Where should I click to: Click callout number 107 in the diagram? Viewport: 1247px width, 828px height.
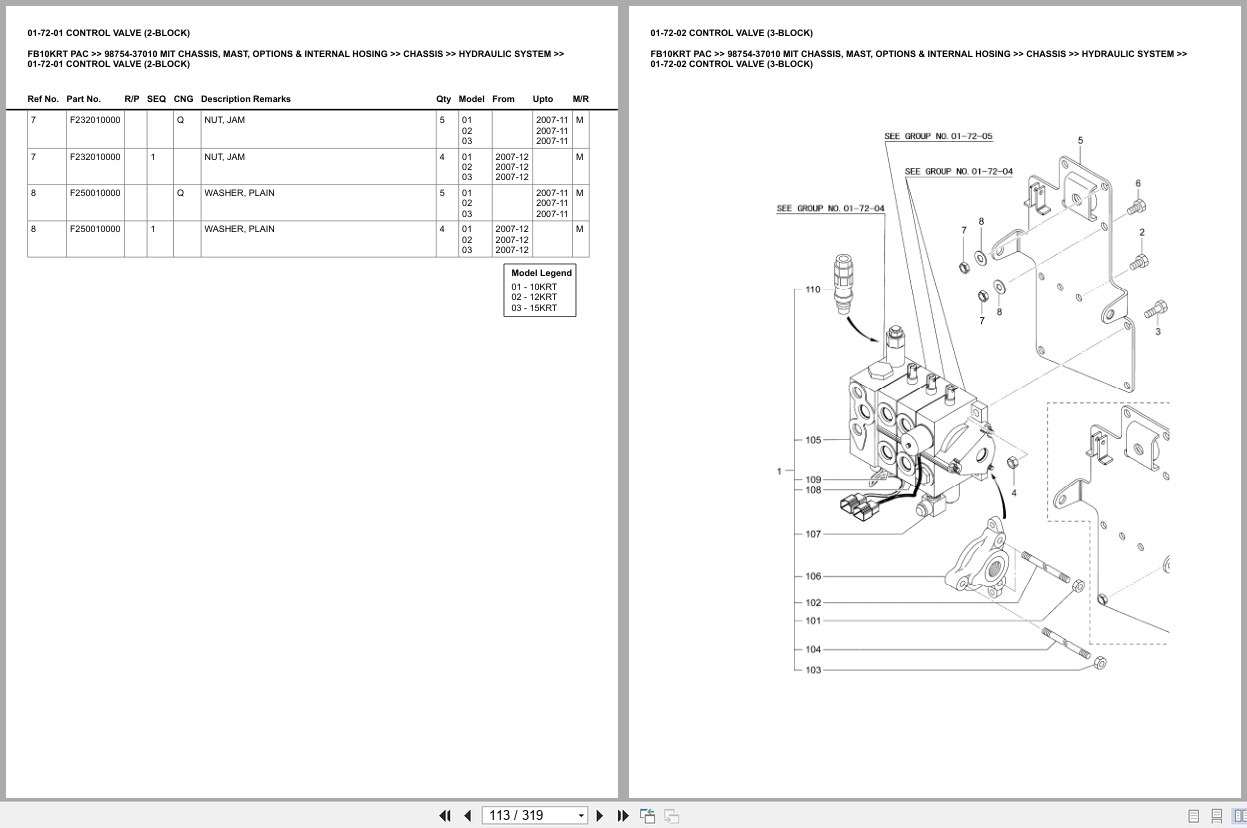[x=813, y=534]
